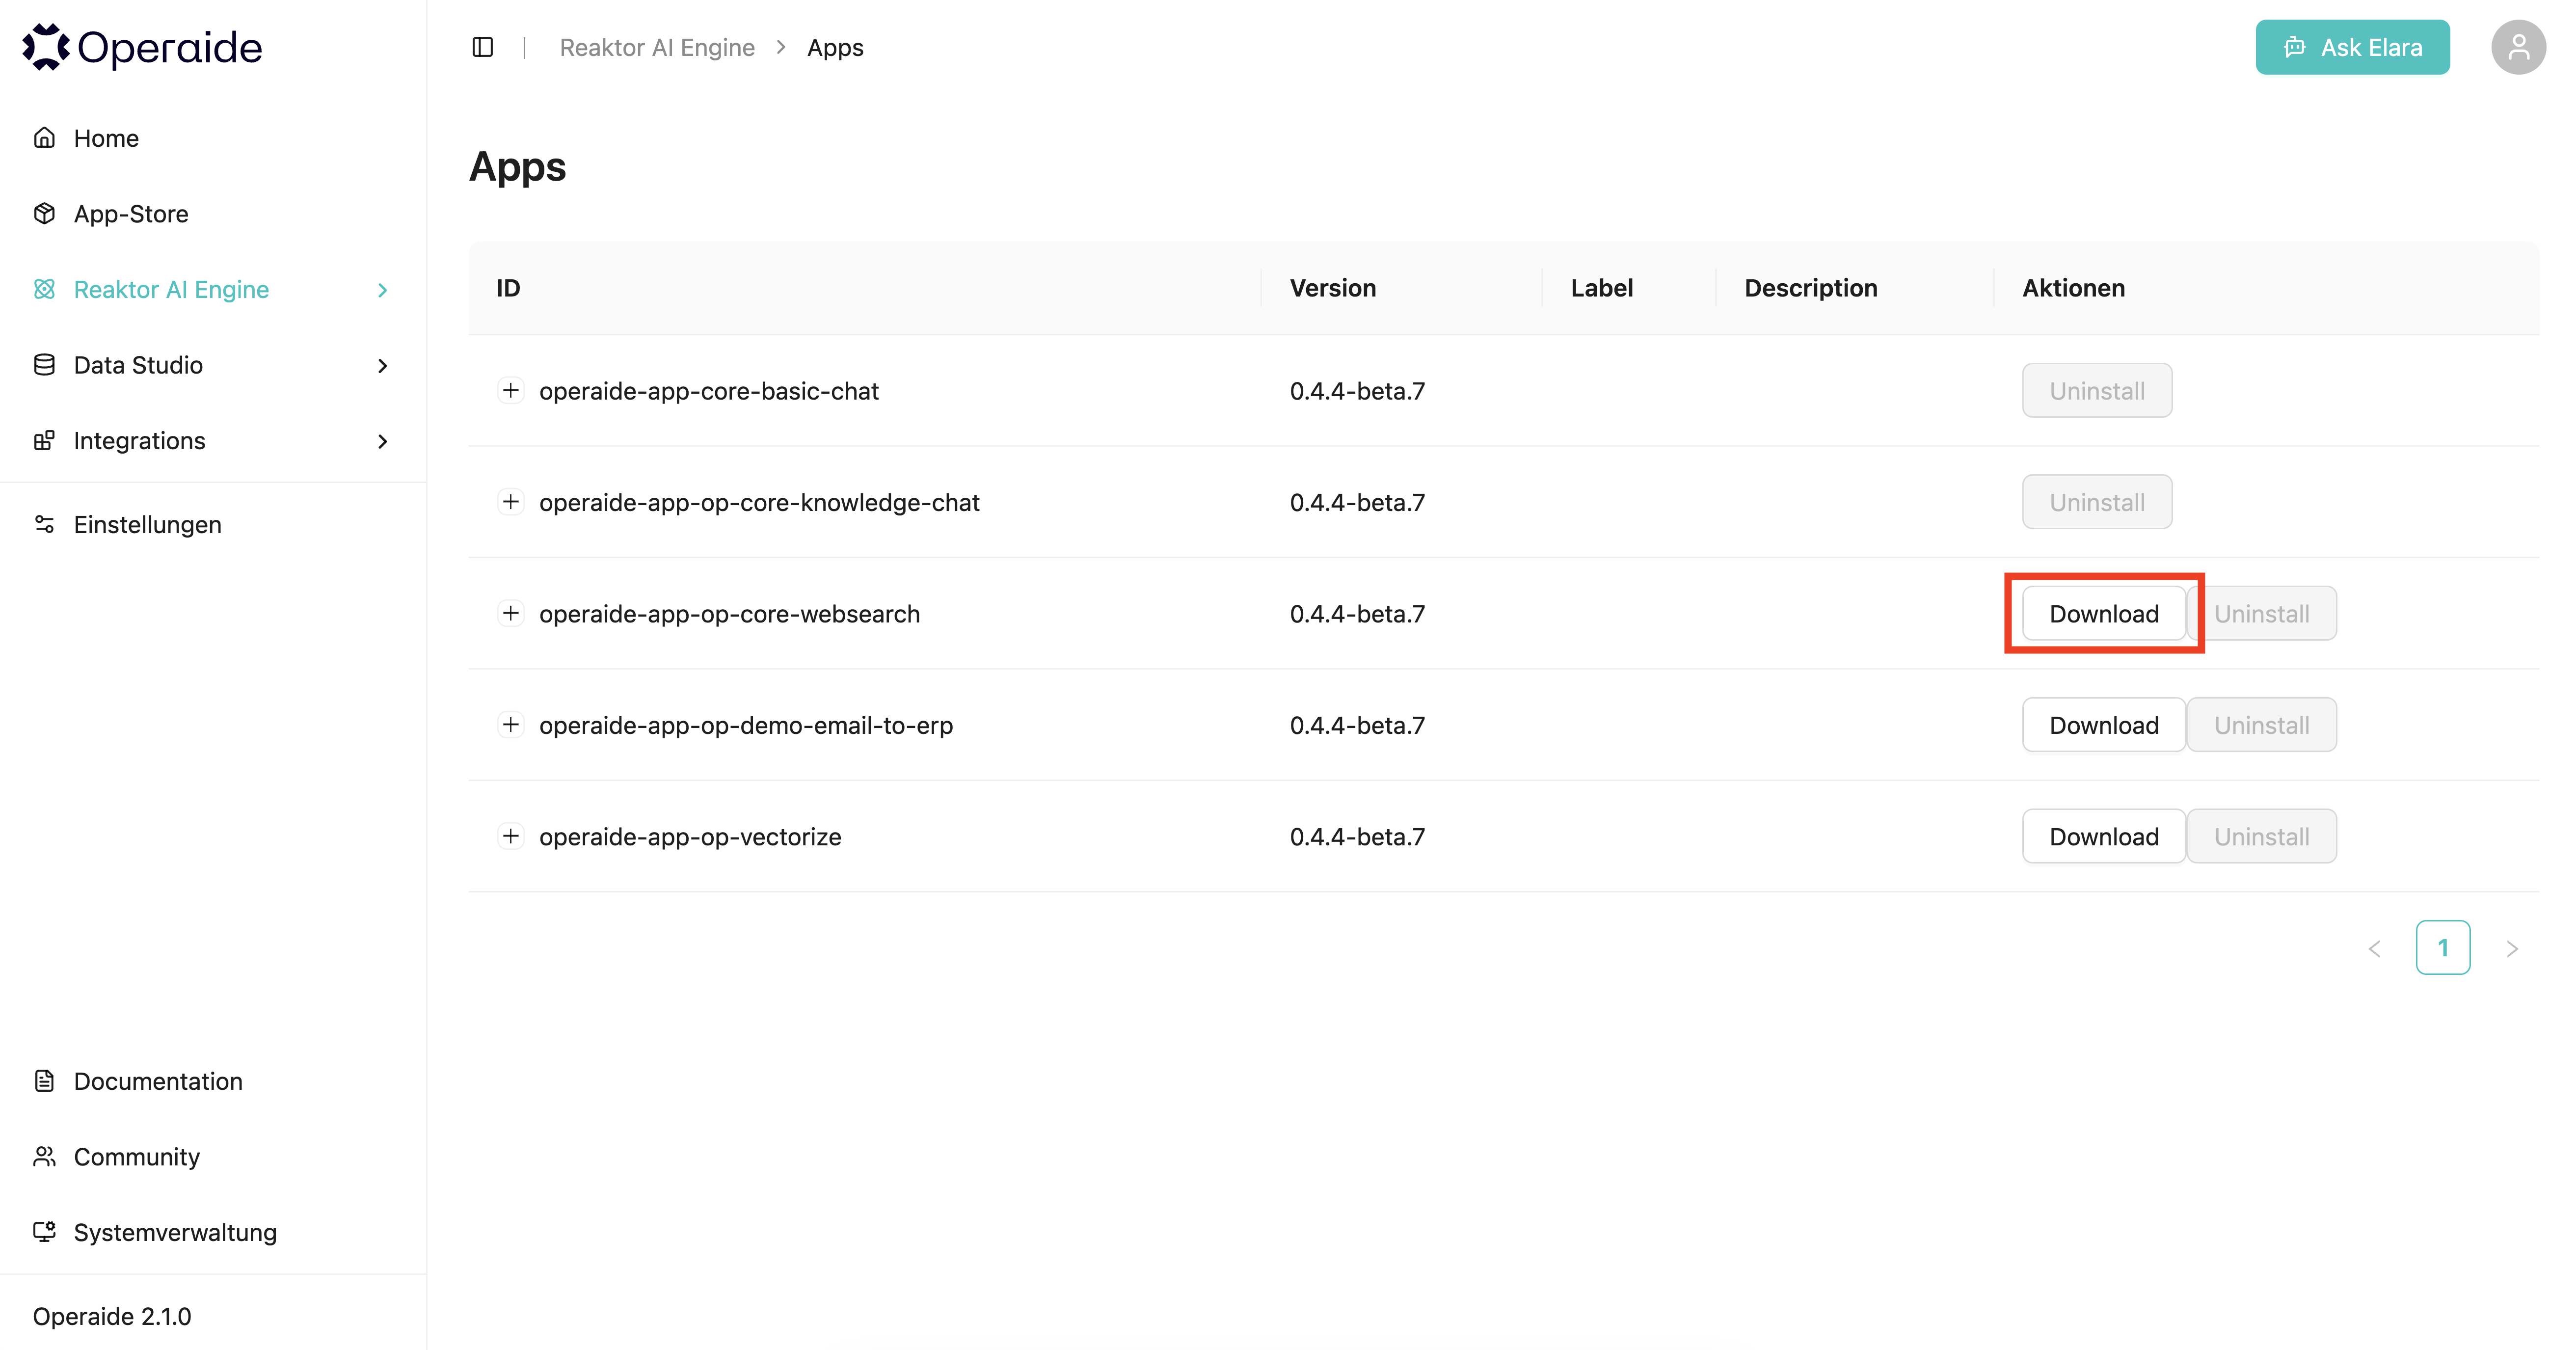Click the App-Store box icon
This screenshot has height=1350, width=2576.
tap(44, 213)
